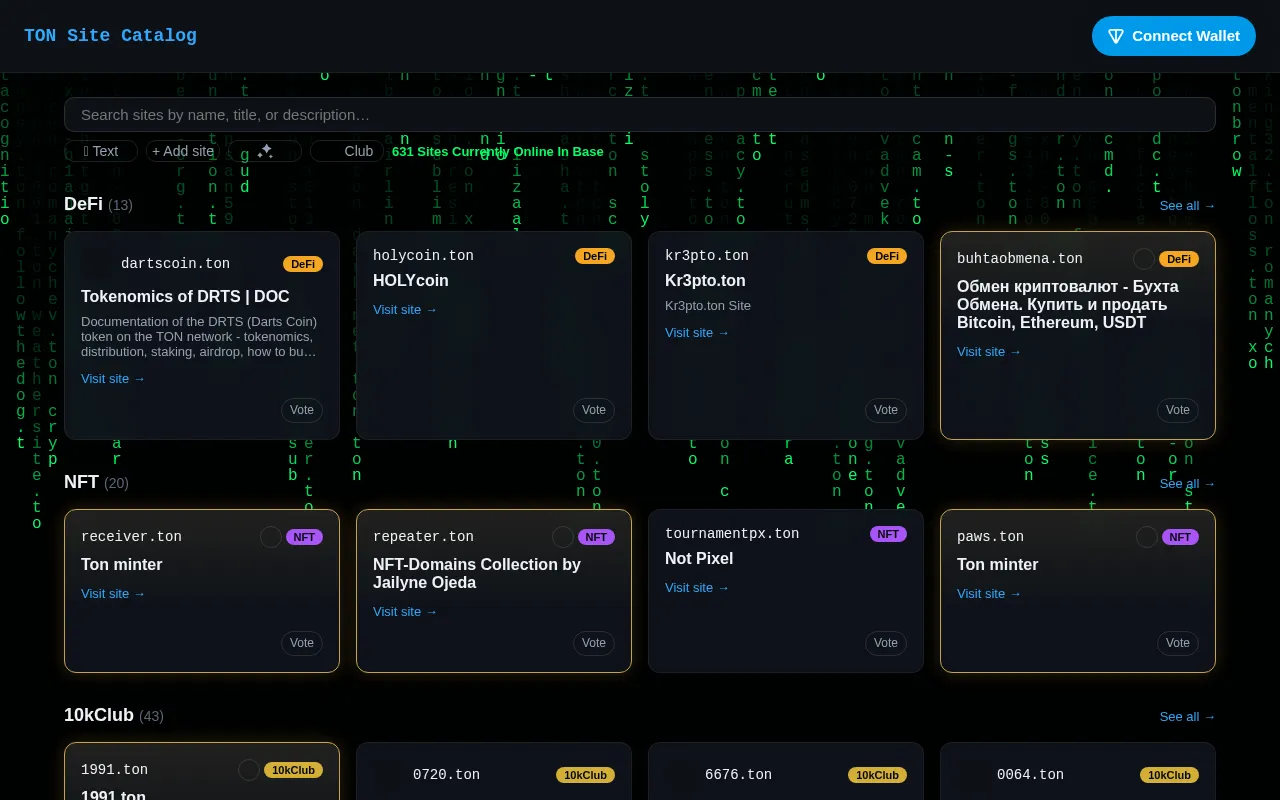Open See all for the 10kClub section
Image resolution: width=1280 pixels, height=800 pixels.
click(x=1188, y=716)
